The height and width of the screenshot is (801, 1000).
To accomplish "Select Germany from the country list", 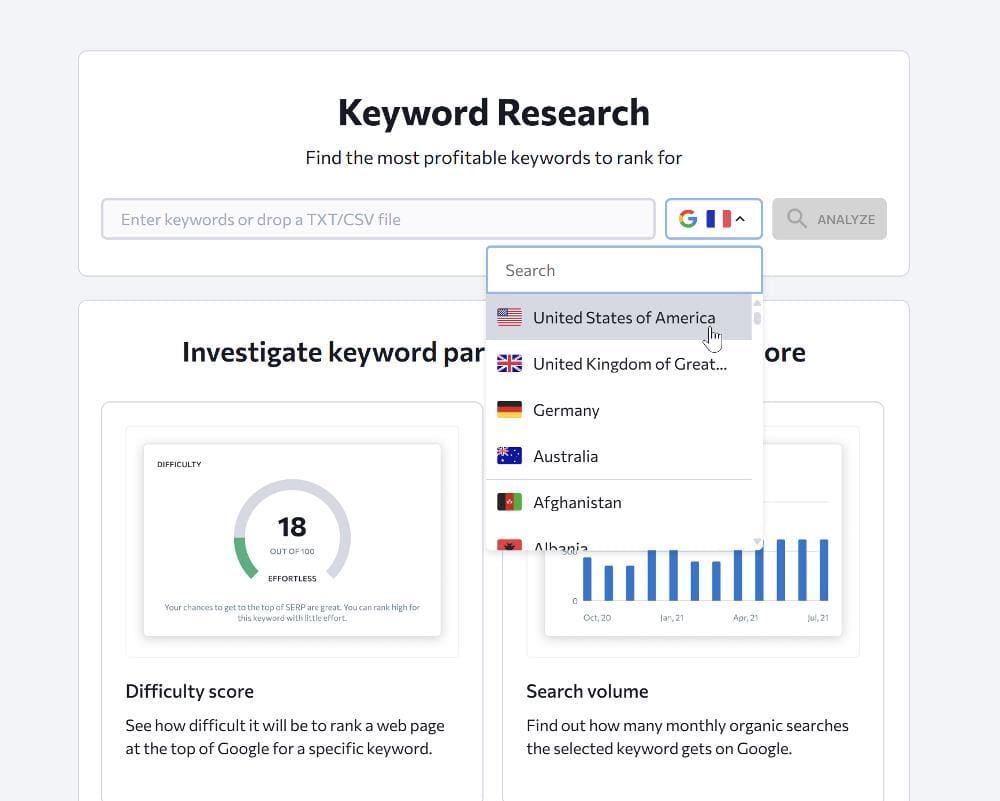I will (619, 410).
